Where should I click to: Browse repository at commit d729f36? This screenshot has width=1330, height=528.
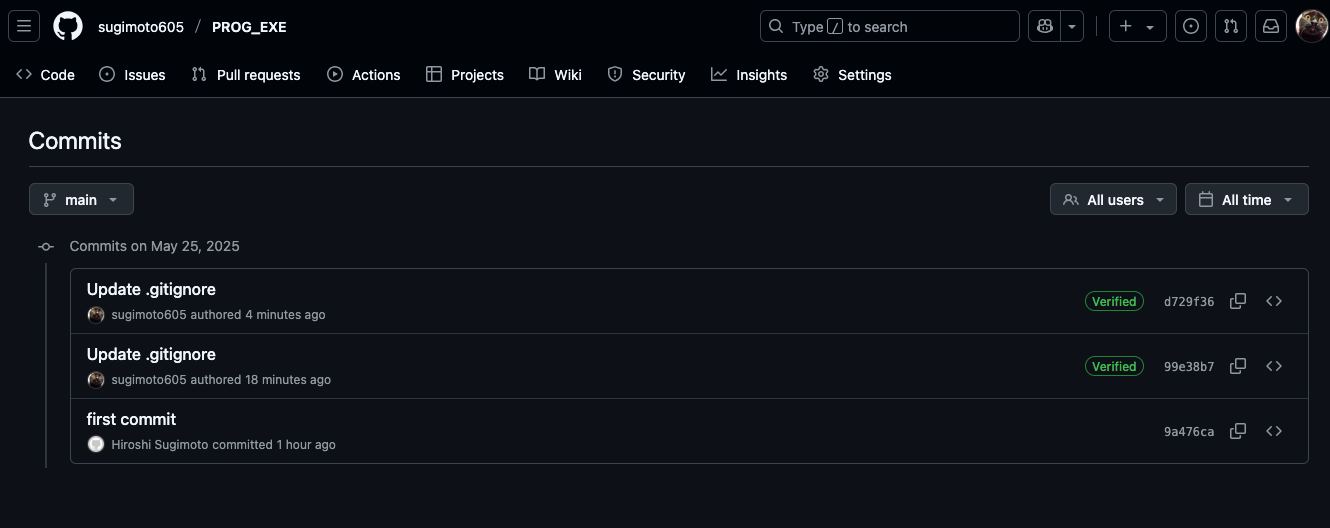point(1274,301)
